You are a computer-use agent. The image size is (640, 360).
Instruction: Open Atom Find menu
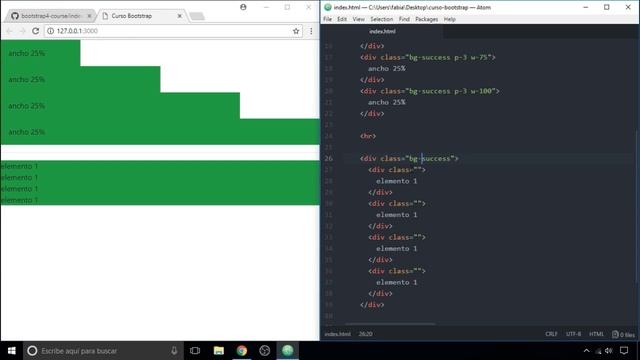(404, 19)
